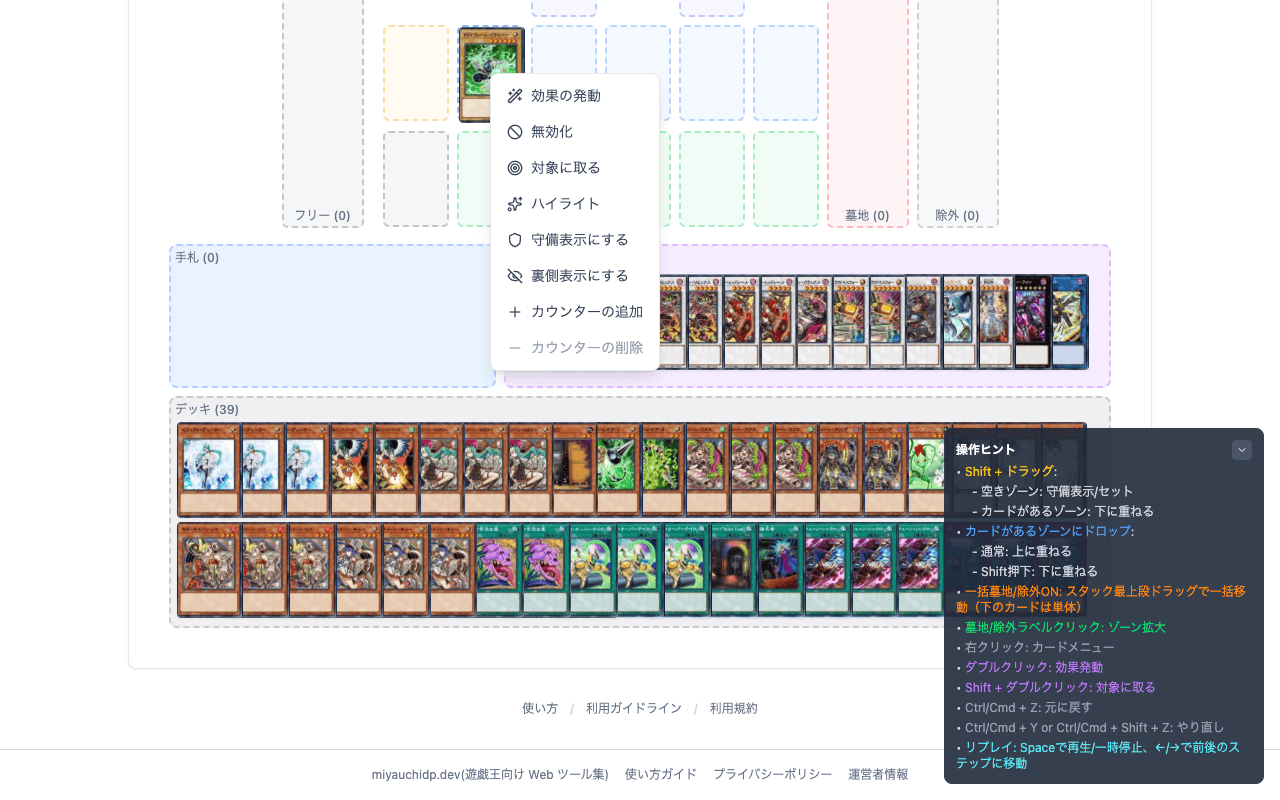The height and width of the screenshot is (800, 1280).
Task: Click the Shift + ダブルクリック: 対象に取る hint
Action: pyautogui.click(x=1060, y=687)
